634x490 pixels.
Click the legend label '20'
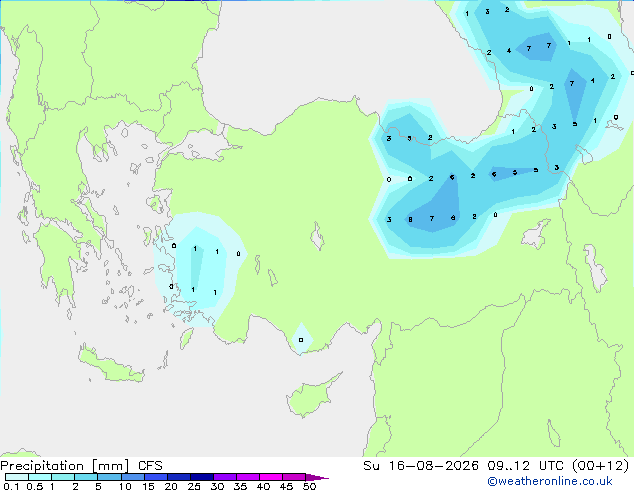point(171,486)
